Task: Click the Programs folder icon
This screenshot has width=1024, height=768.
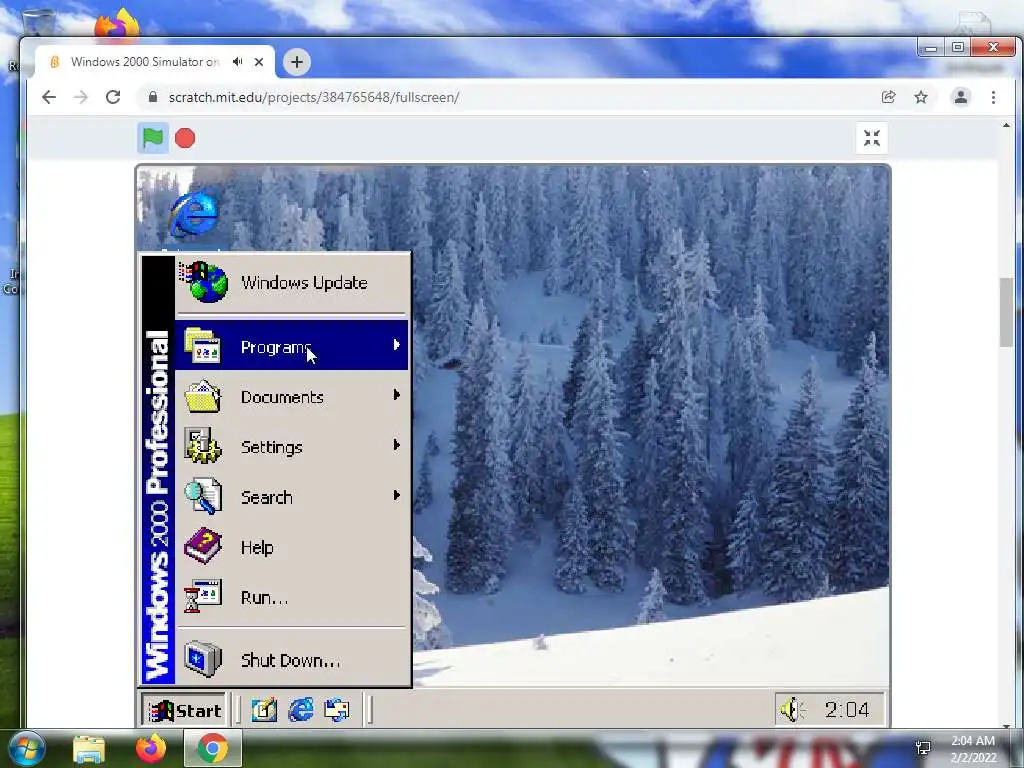Action: click(202, 345)
